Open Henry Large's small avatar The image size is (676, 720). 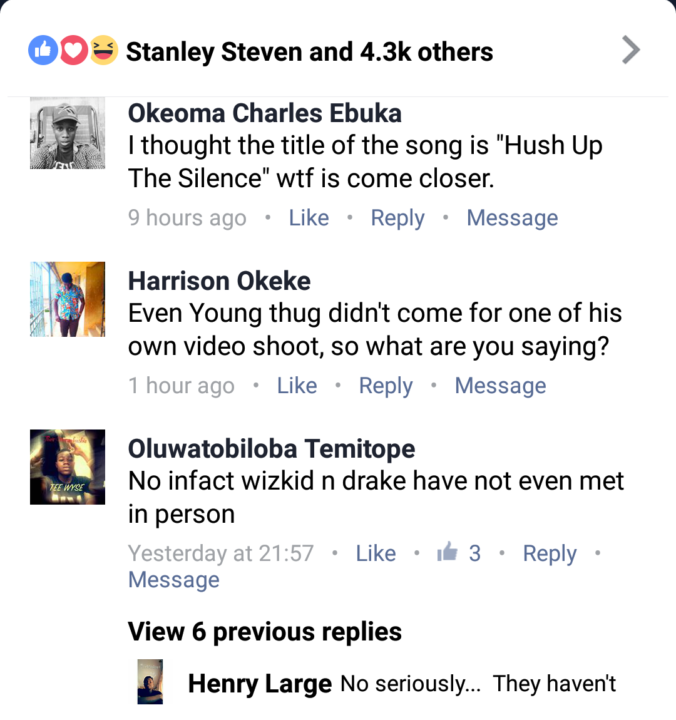click(150, 682)
